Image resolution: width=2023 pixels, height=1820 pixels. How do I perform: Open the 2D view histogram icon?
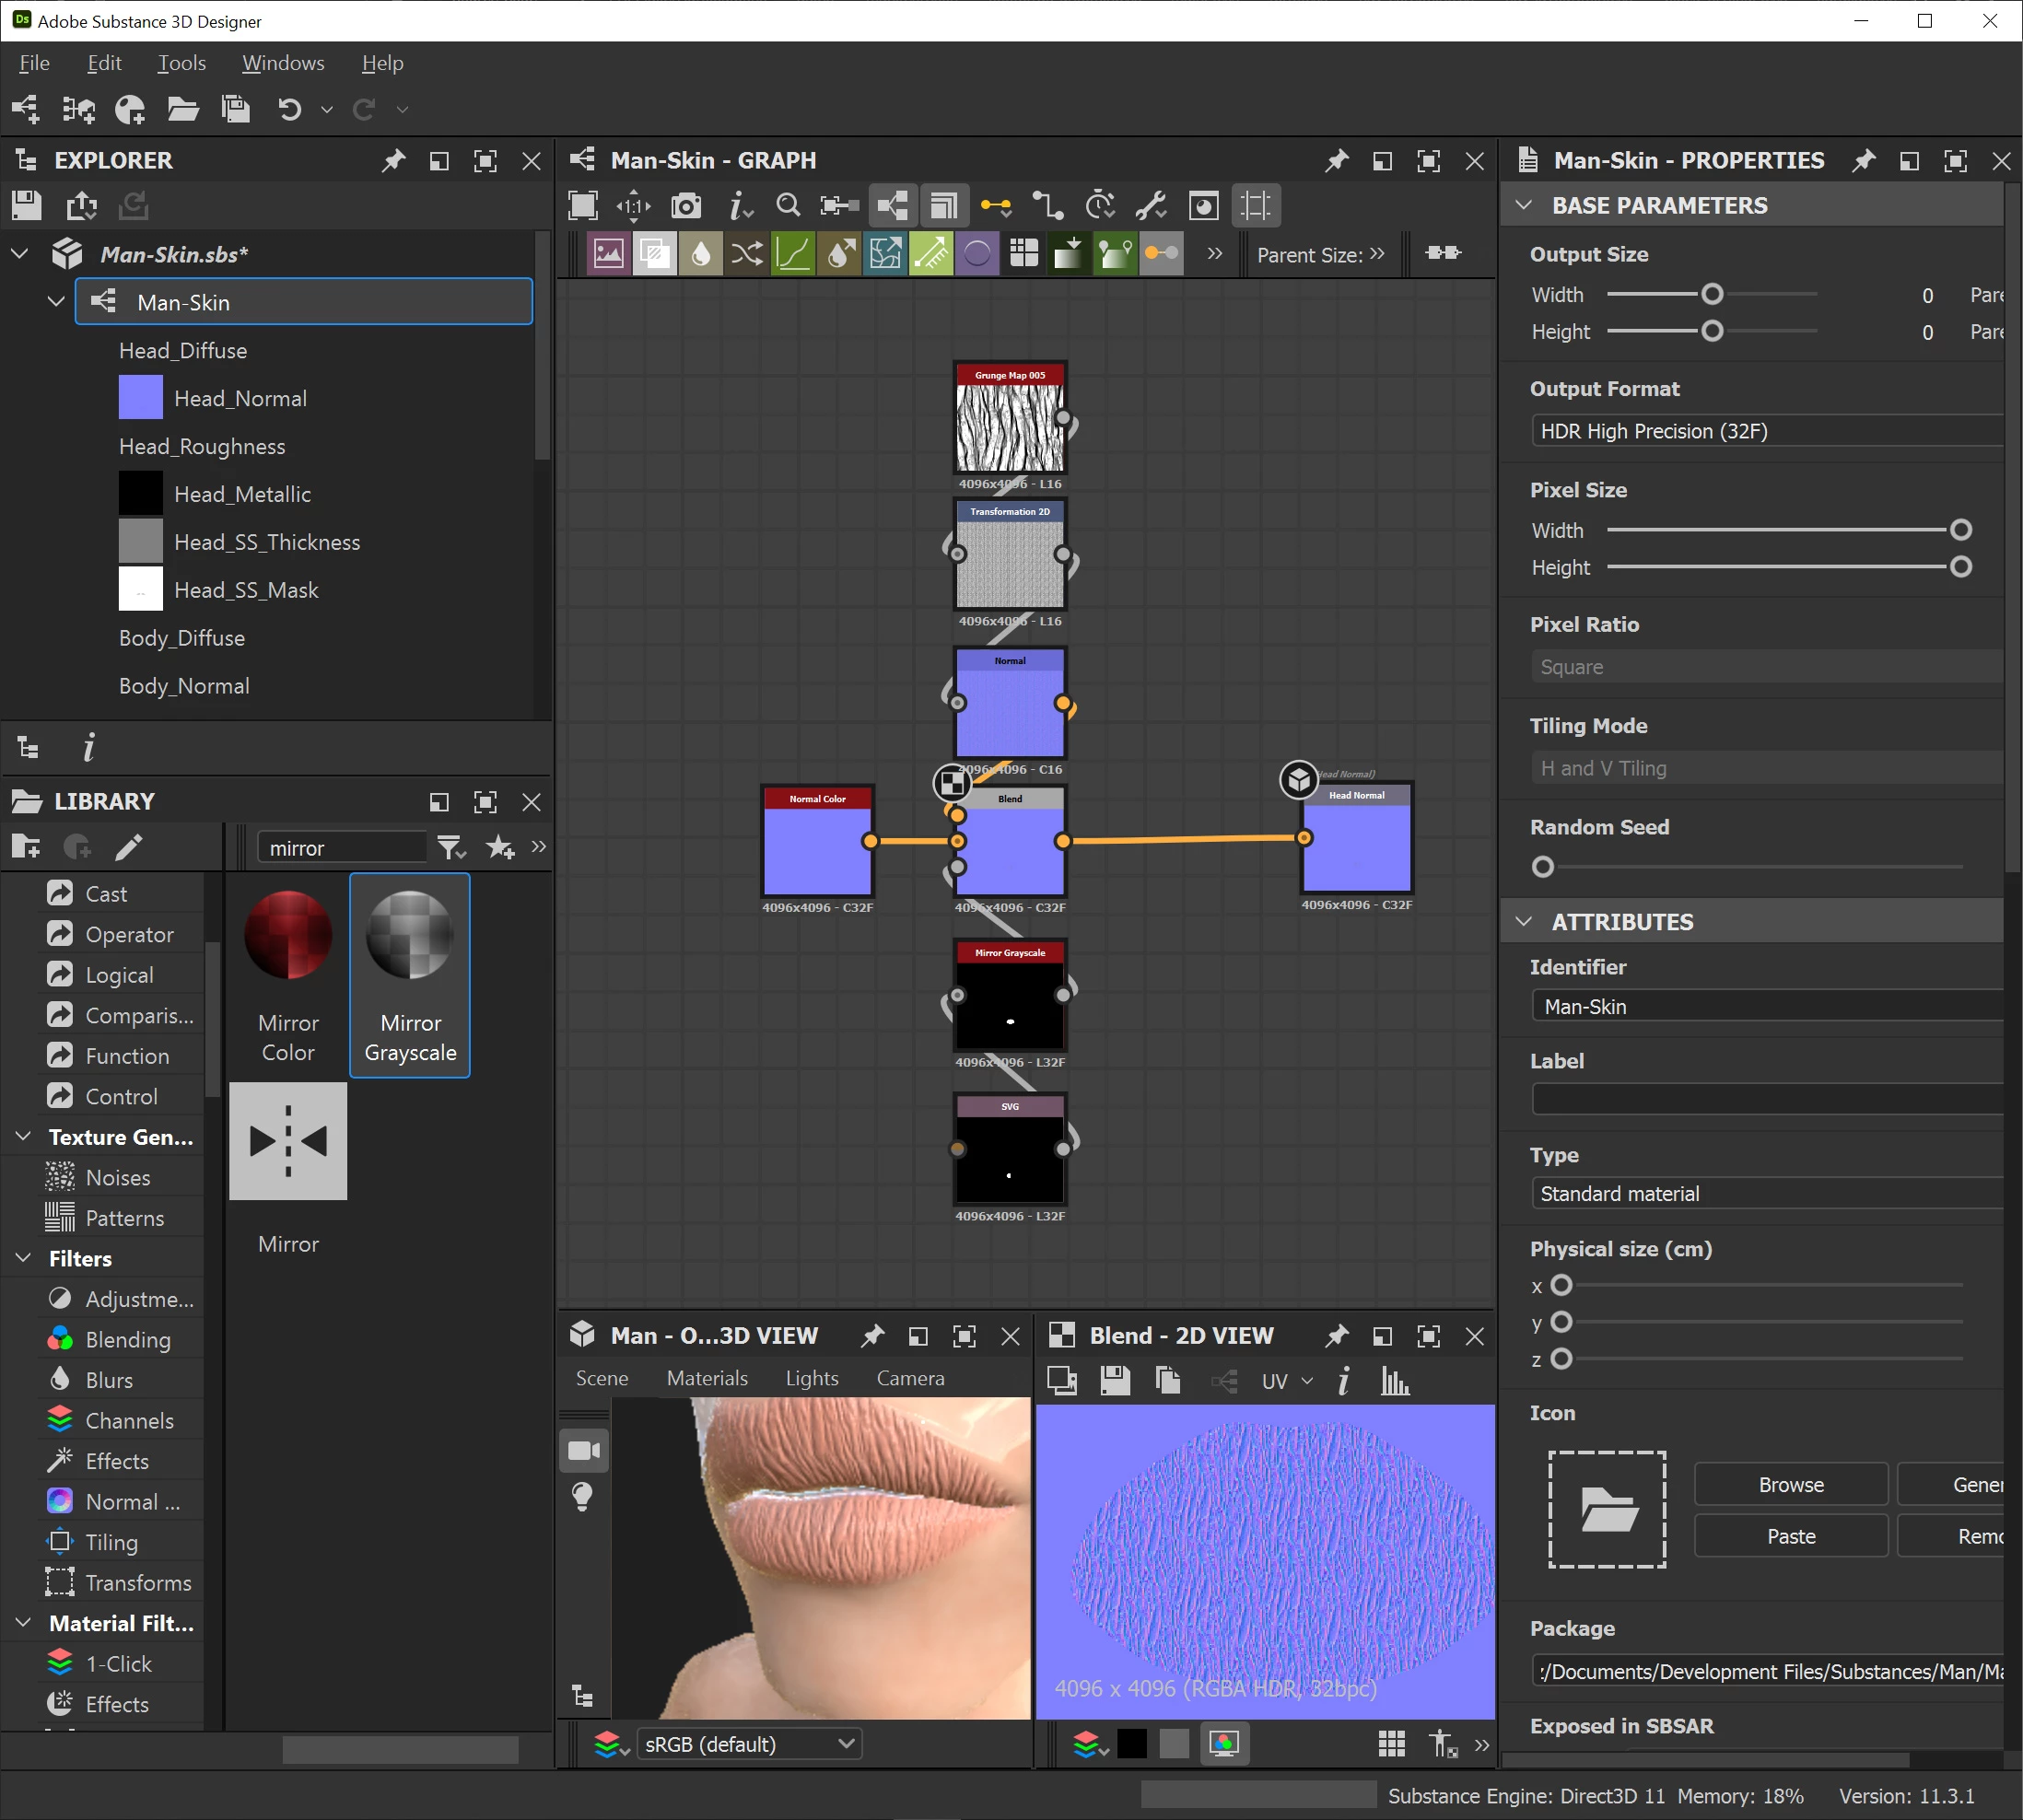(x=1394, y=1382)
